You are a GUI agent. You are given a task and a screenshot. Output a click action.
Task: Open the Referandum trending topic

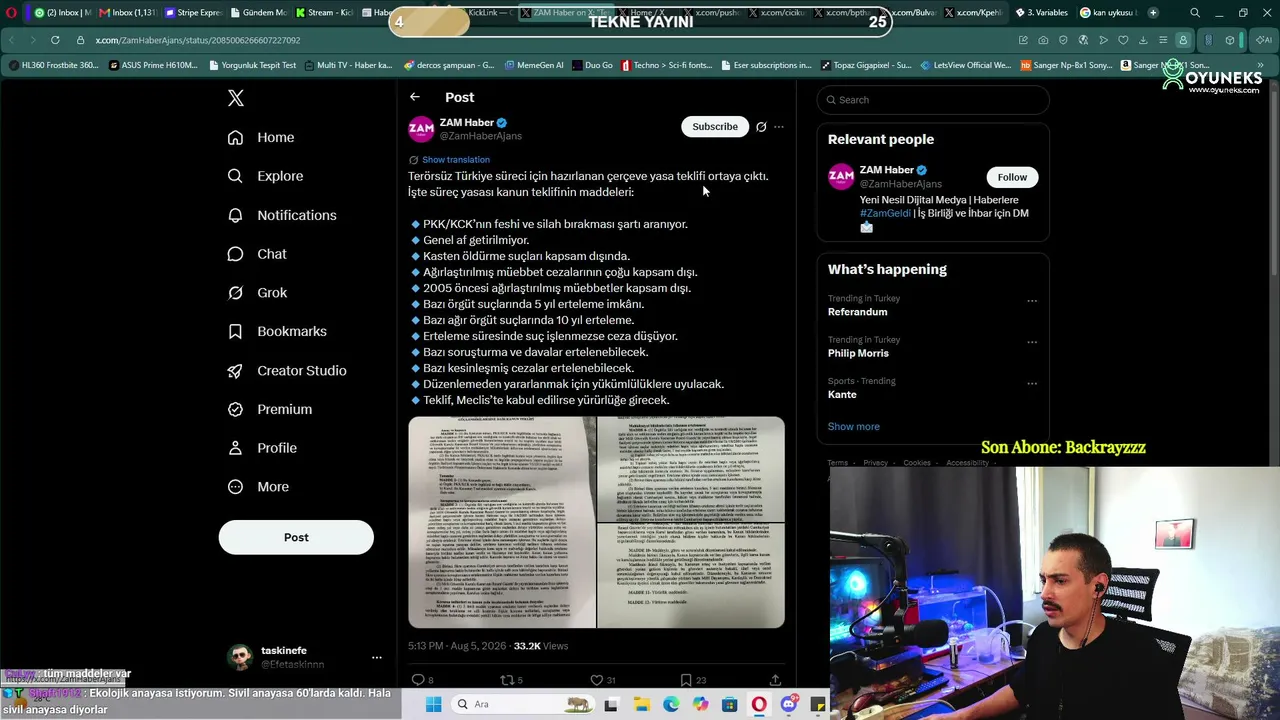point(858,312)
